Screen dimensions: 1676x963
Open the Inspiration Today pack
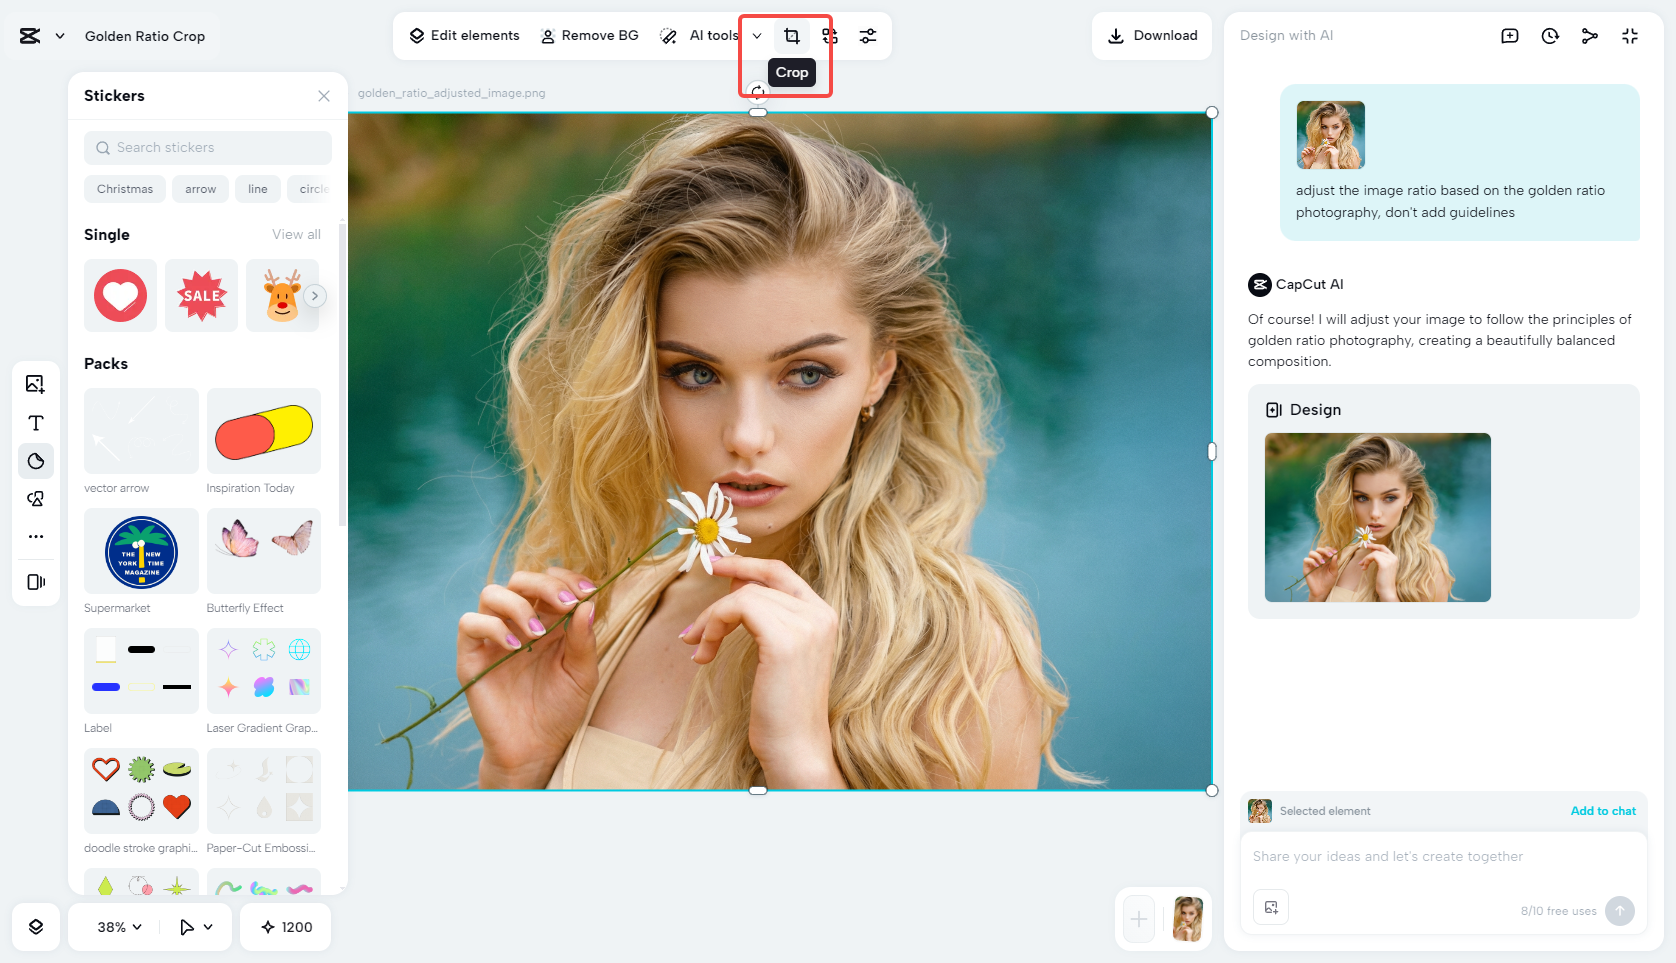[264, 431]
